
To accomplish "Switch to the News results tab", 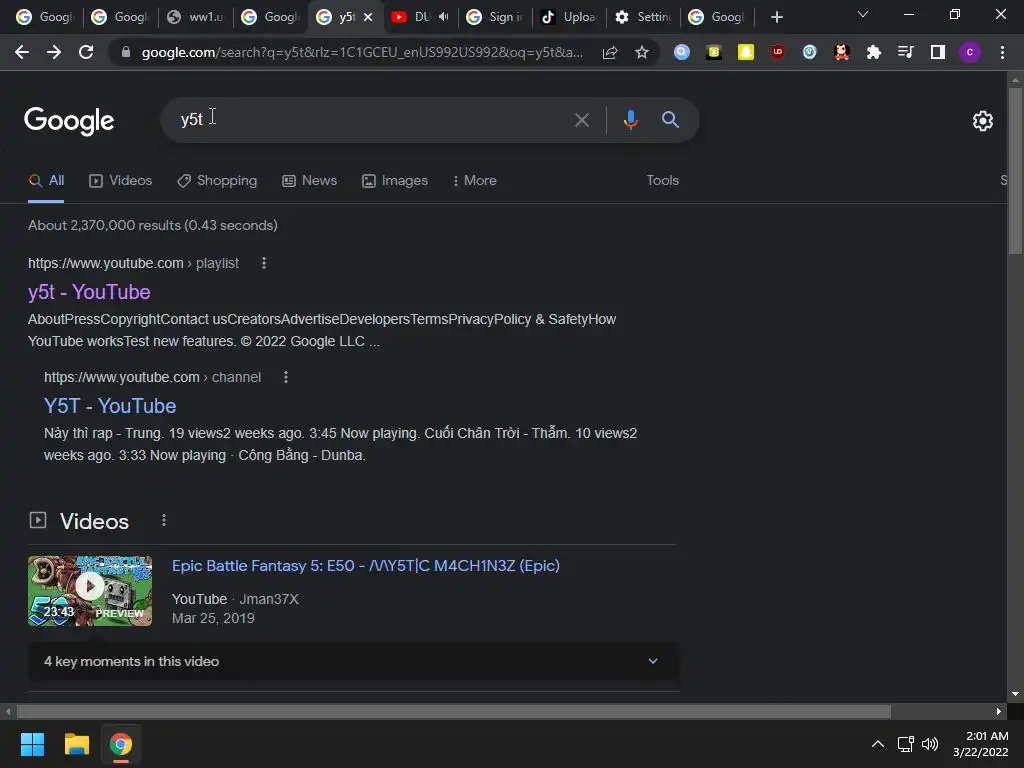I will coord(310,181).
